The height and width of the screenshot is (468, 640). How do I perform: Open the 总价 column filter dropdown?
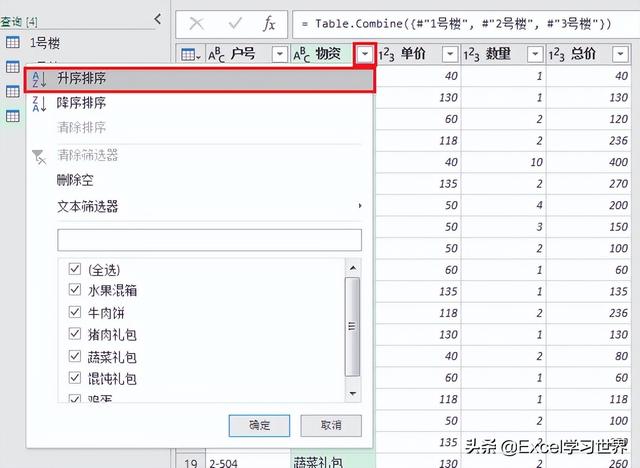(x=620, y=54)
